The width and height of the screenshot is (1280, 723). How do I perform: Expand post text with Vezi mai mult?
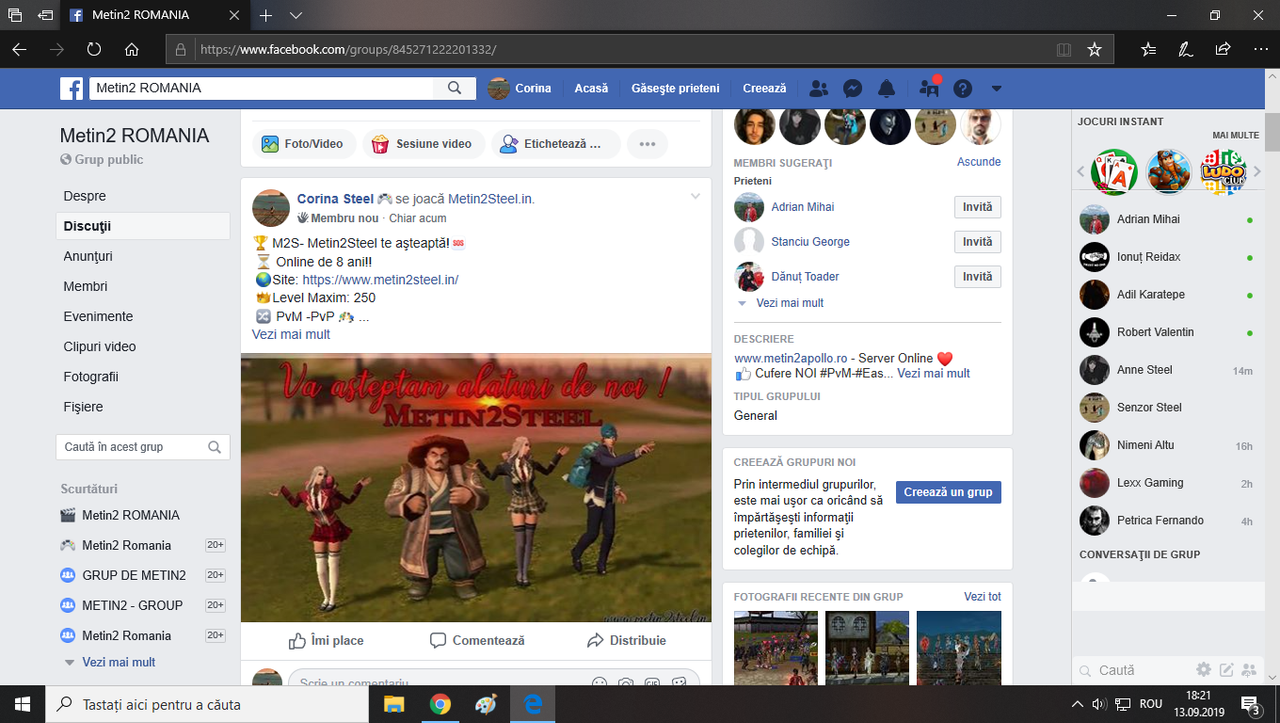[x=291, y=334]
